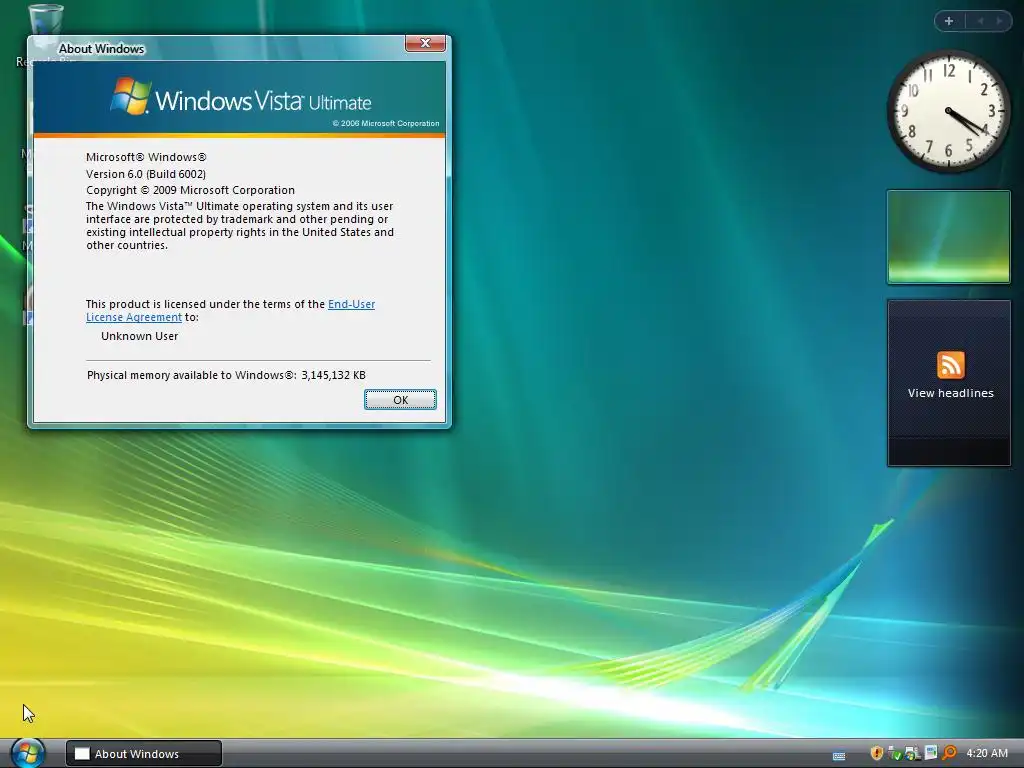Add a gadget with the sidebar plus button

pos(949,21)
